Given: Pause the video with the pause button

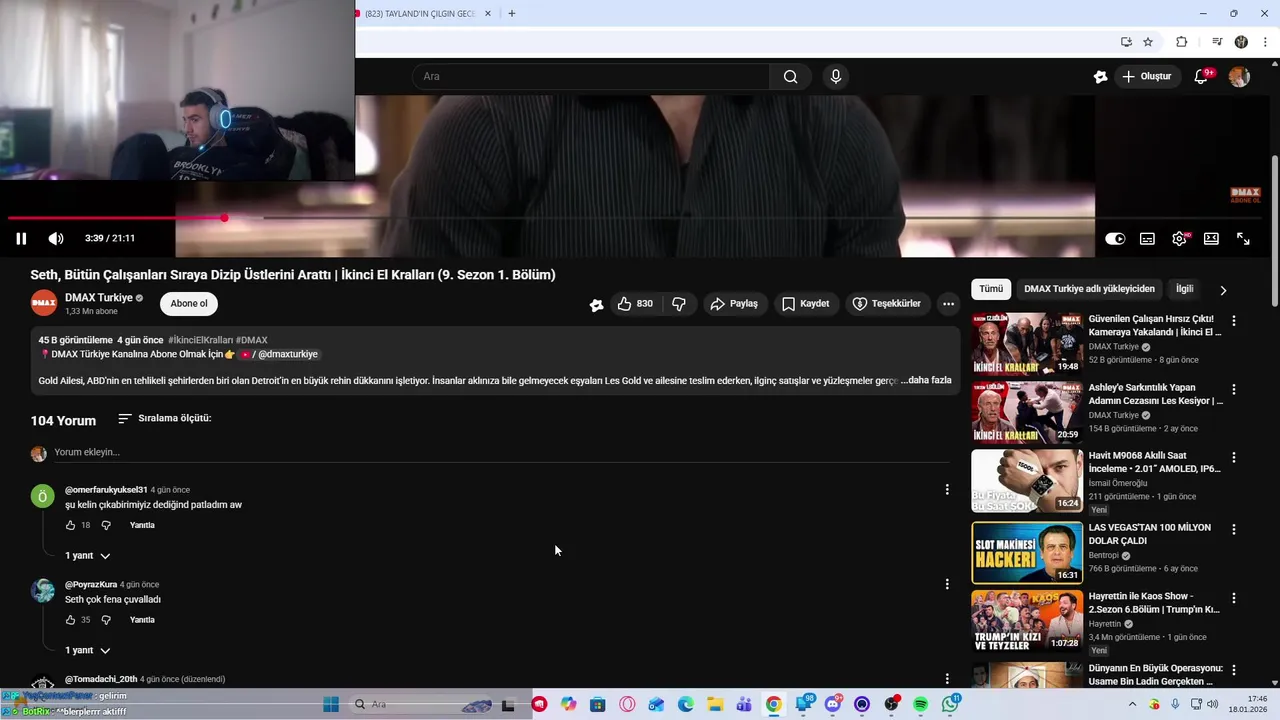Looking at the screenshot, I should click(21, 238).
